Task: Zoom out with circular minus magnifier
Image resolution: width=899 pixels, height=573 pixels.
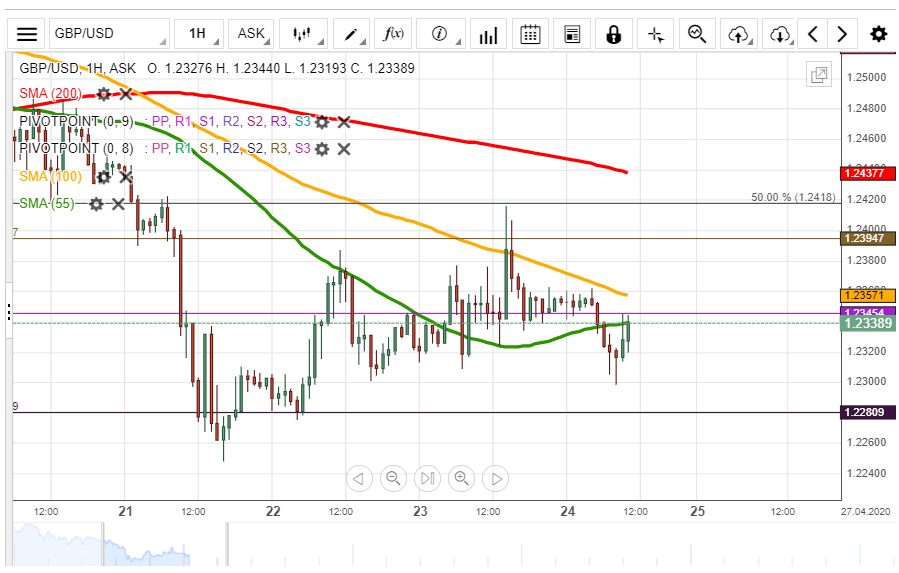Action: [393, 478]
